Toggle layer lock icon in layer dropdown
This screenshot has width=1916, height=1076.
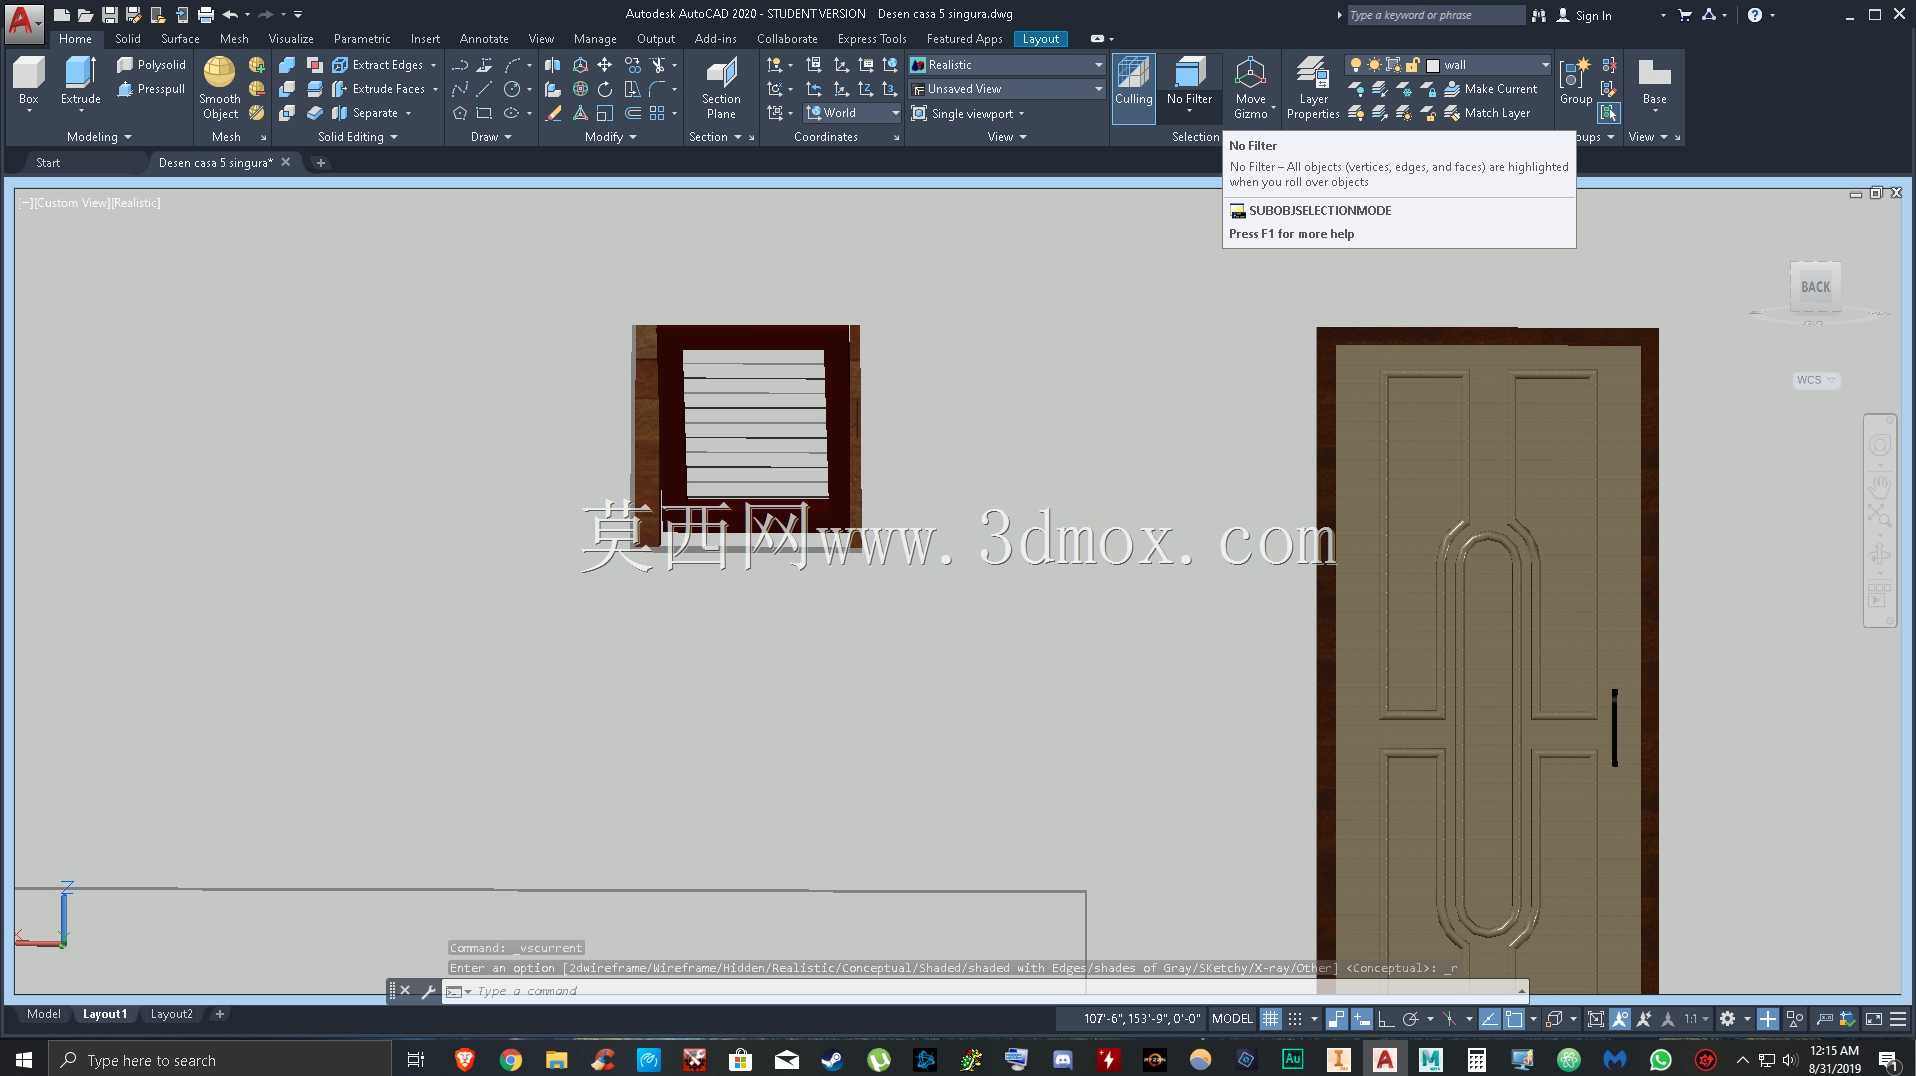click(x=1412, y=65)
